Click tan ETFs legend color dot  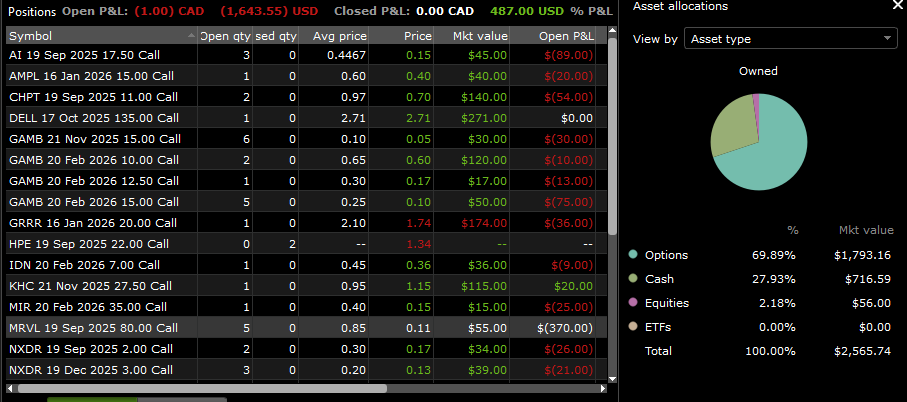pyautogui.click(x=633, y=327)
